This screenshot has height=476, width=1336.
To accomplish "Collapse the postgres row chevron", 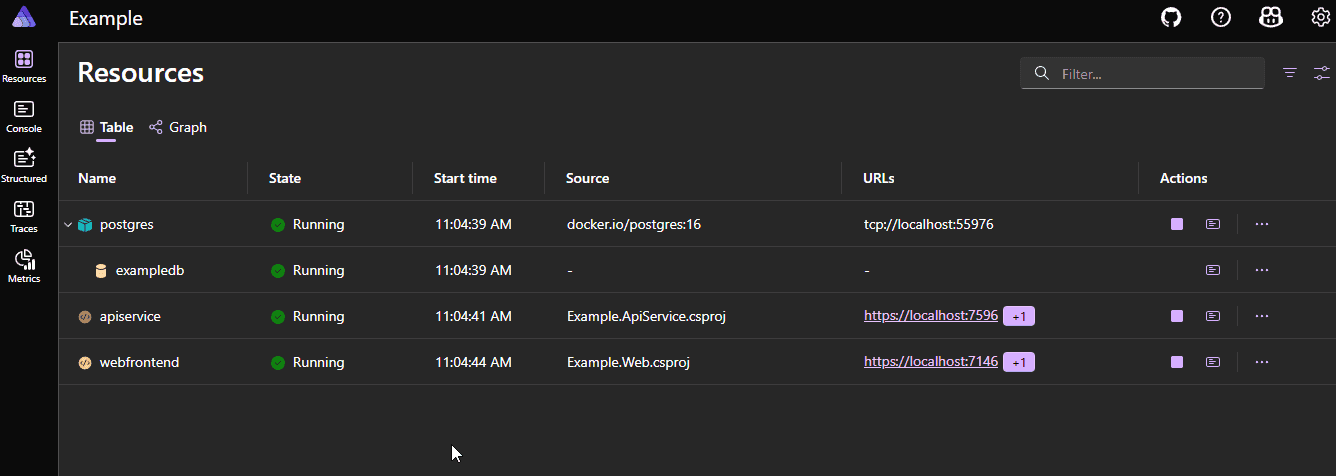I will click(x=68, y=225).
